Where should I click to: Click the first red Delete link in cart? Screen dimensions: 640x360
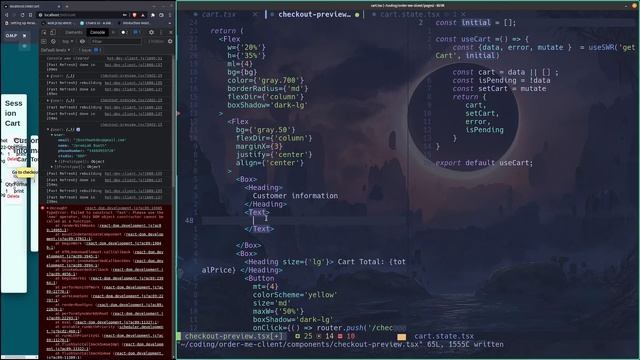coord(12,159)
